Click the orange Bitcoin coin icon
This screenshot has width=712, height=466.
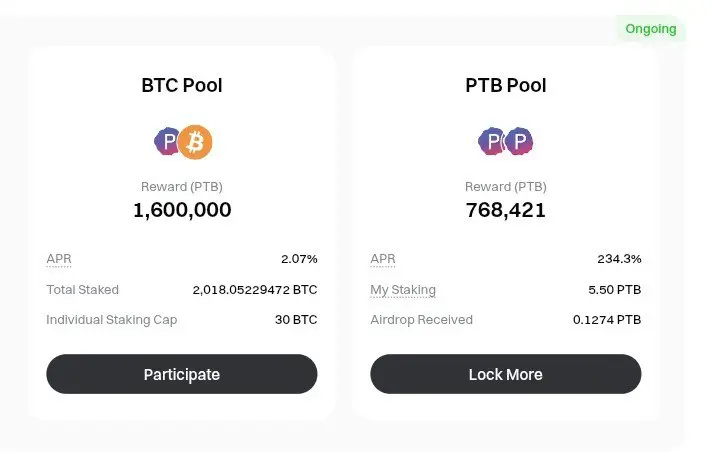[x=195, y=142]
